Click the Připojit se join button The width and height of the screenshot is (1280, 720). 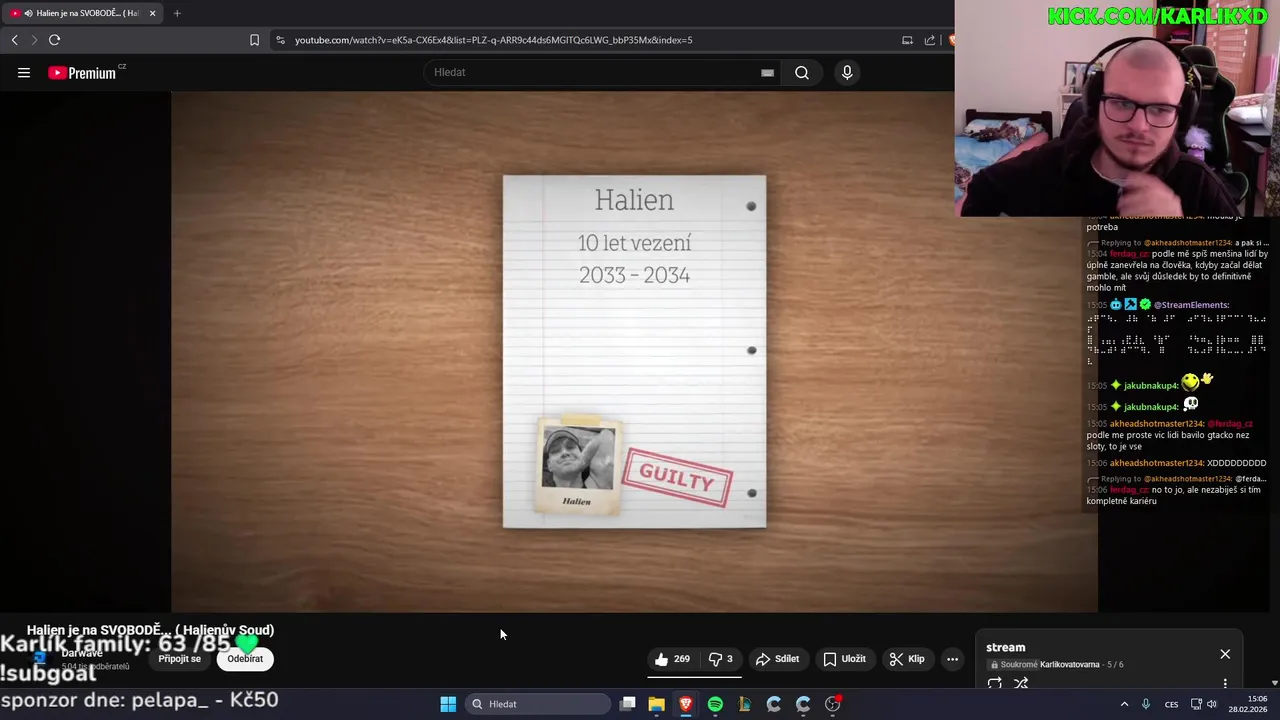click(180, 659)
